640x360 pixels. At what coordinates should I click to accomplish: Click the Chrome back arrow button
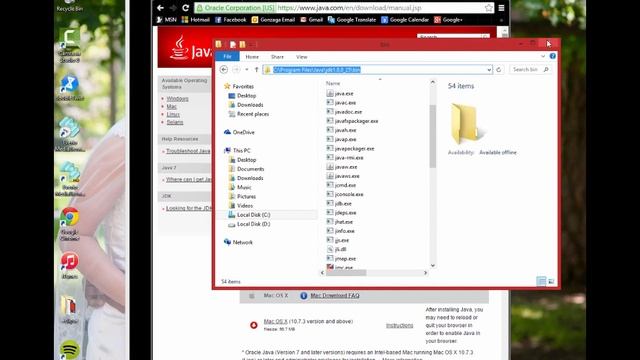(x=160, y=8)
